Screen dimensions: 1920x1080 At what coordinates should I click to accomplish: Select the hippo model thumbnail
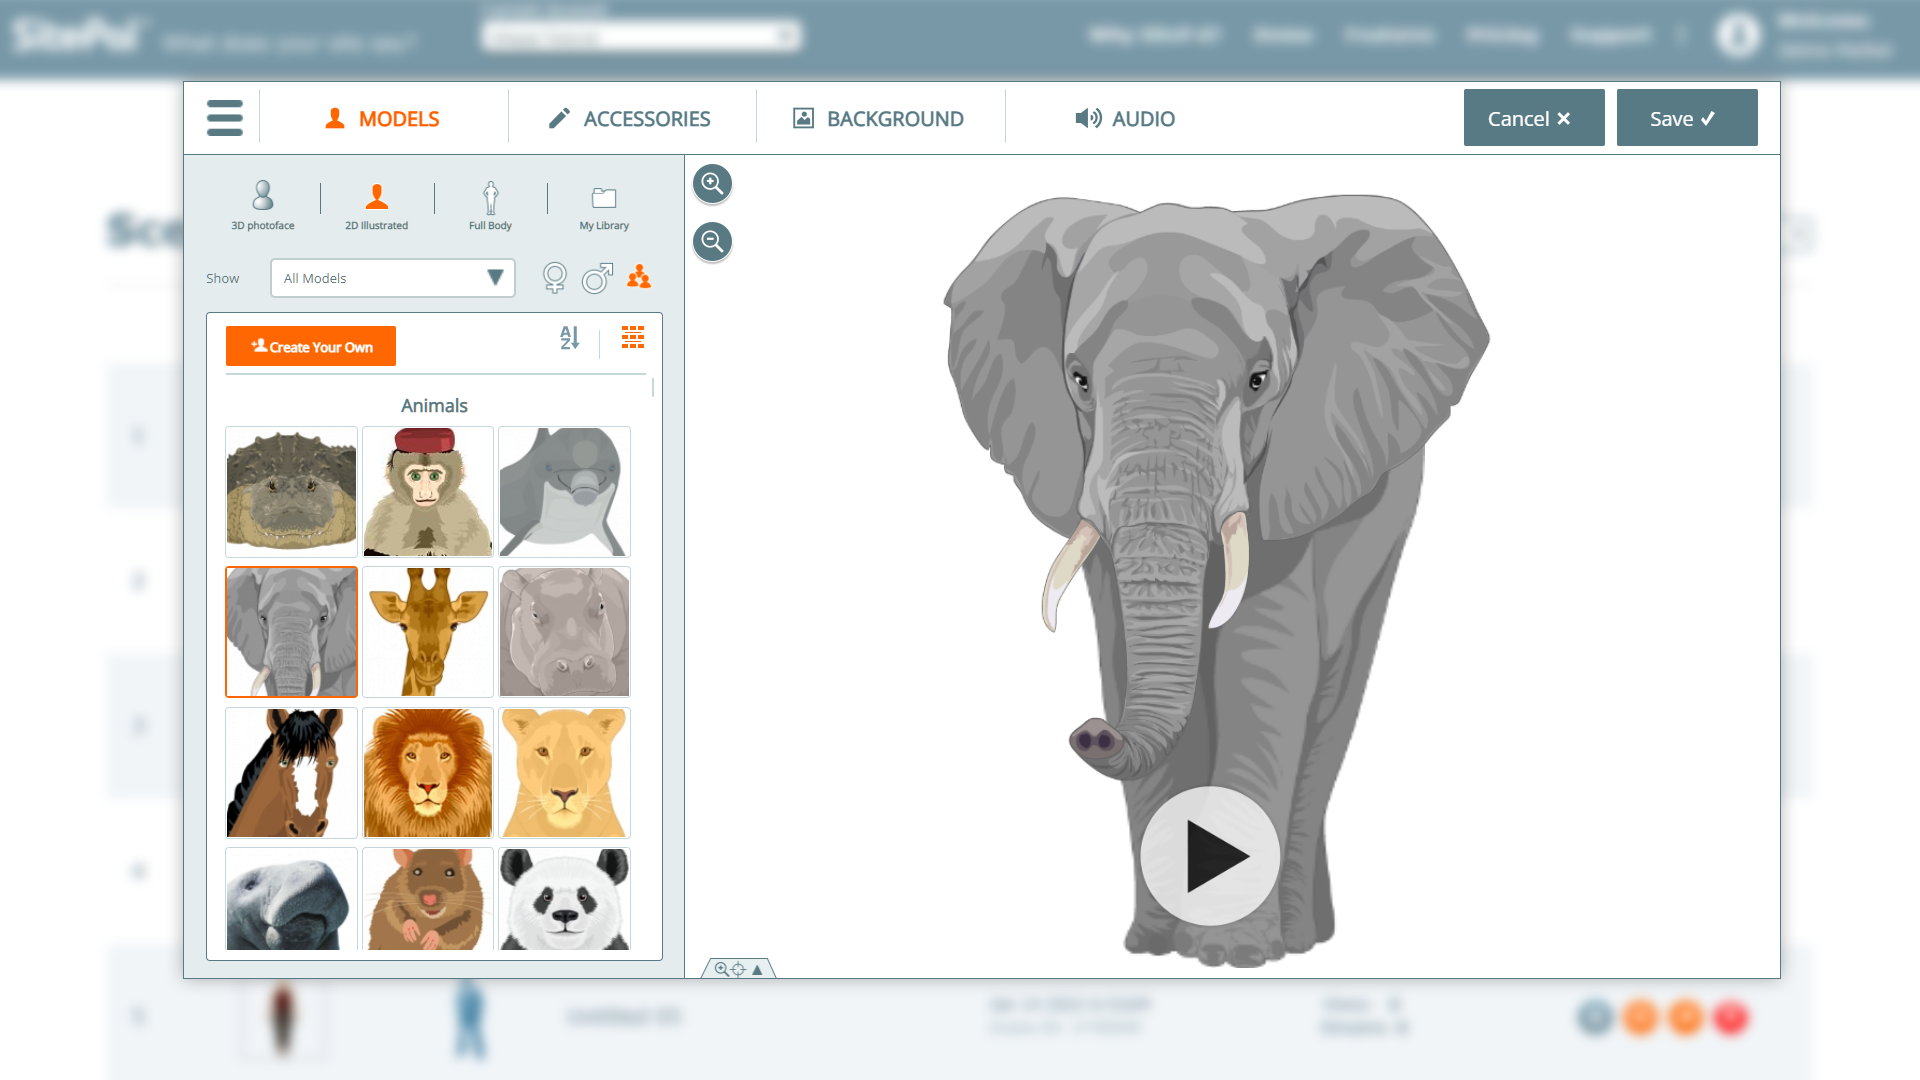564,632
